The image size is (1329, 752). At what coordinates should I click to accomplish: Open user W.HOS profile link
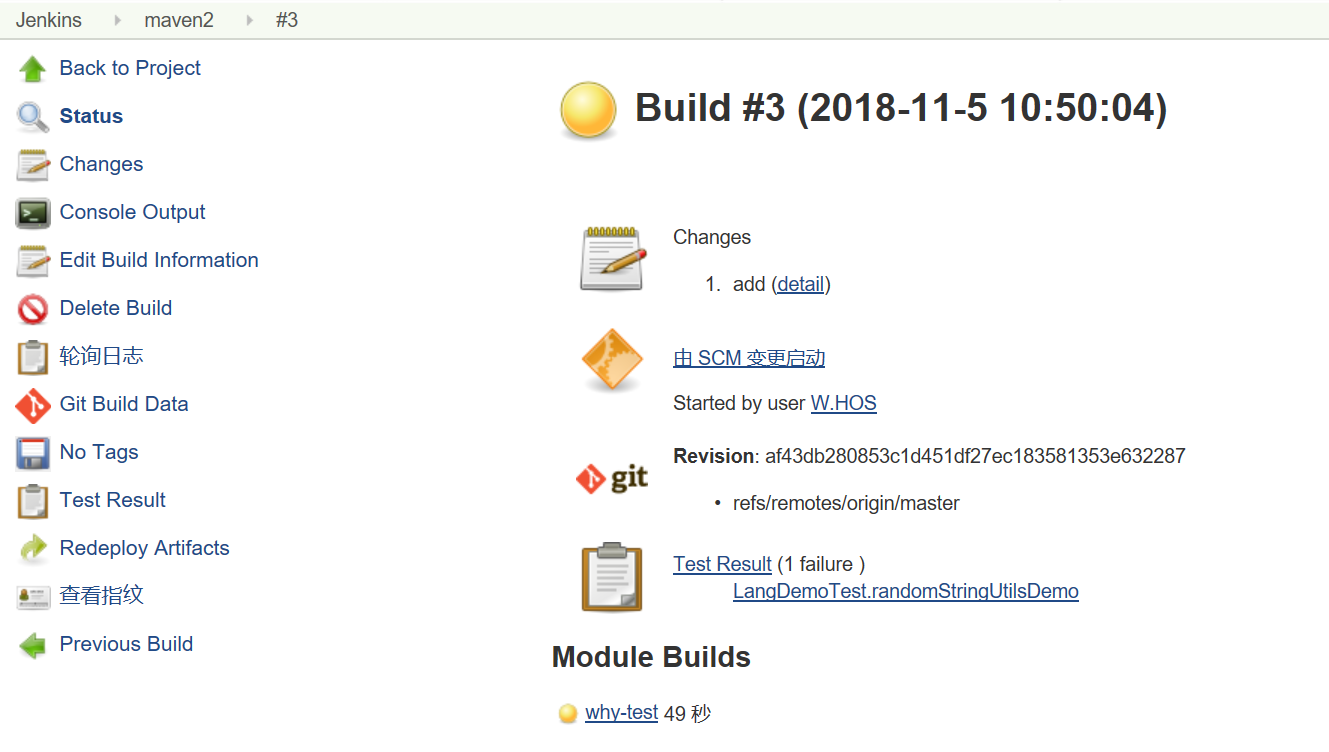tap(843, 403)
